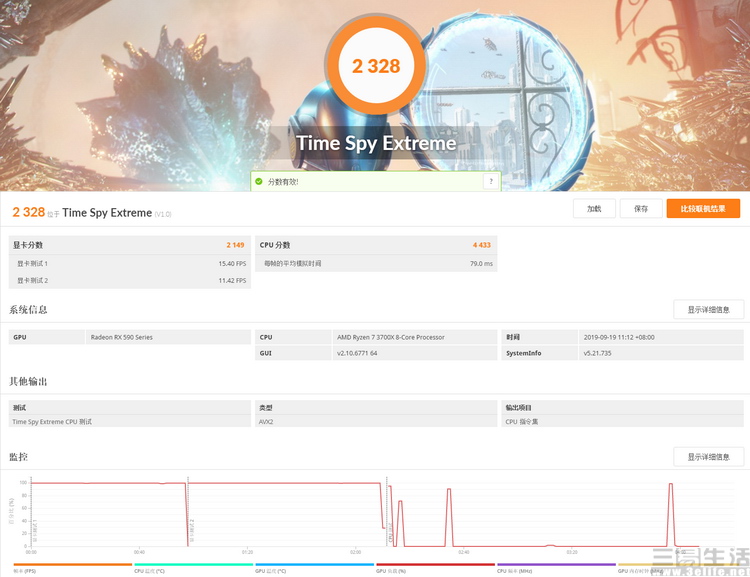Image resolution: width=750 pixels, height=577 pixels.
Task: Click AMD Ryzen 7 3700X processor text
Action: pyautogui.click(x=391, y=337)
